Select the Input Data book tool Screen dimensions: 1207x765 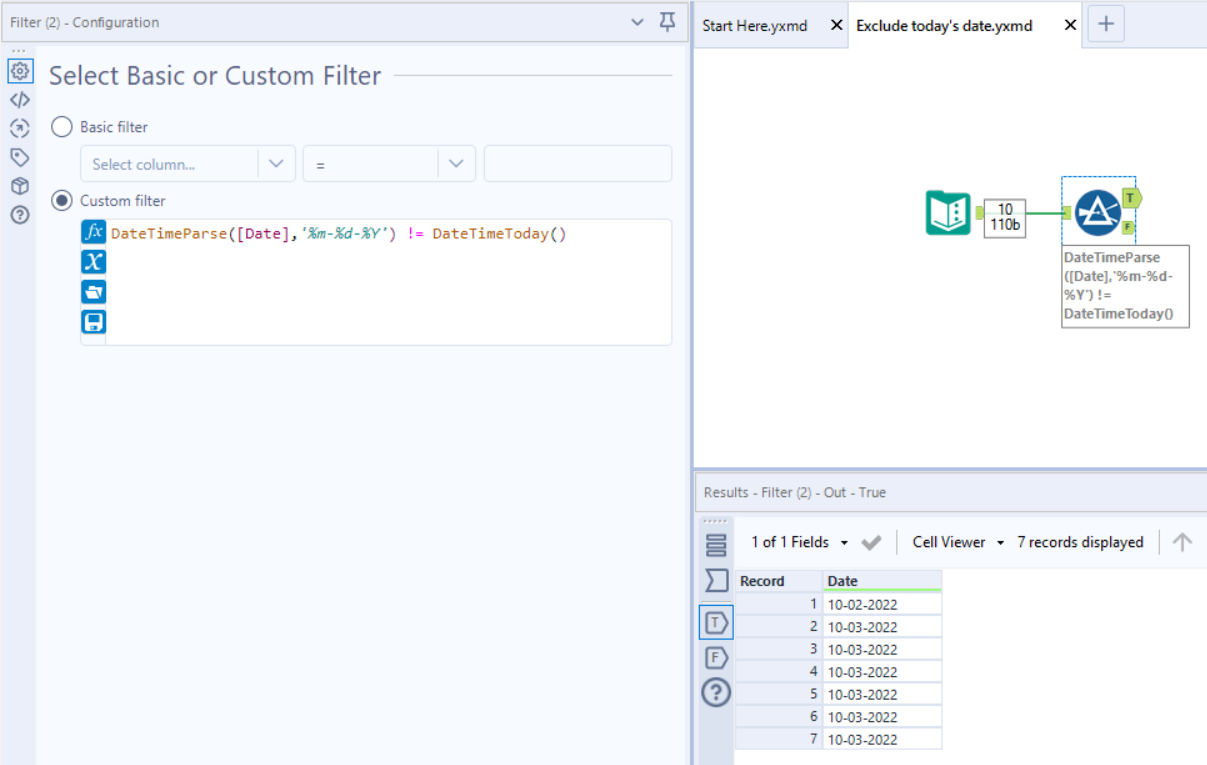947,213
